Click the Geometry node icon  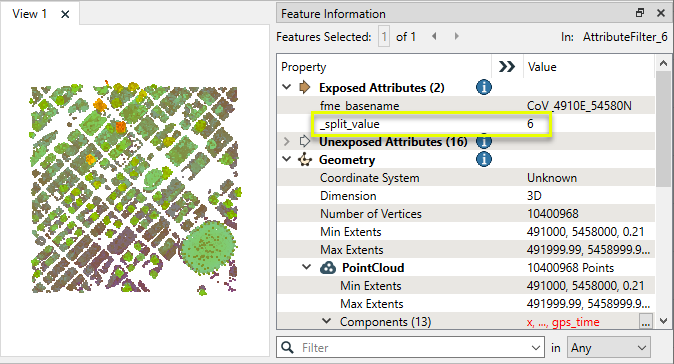coord(305,159)
